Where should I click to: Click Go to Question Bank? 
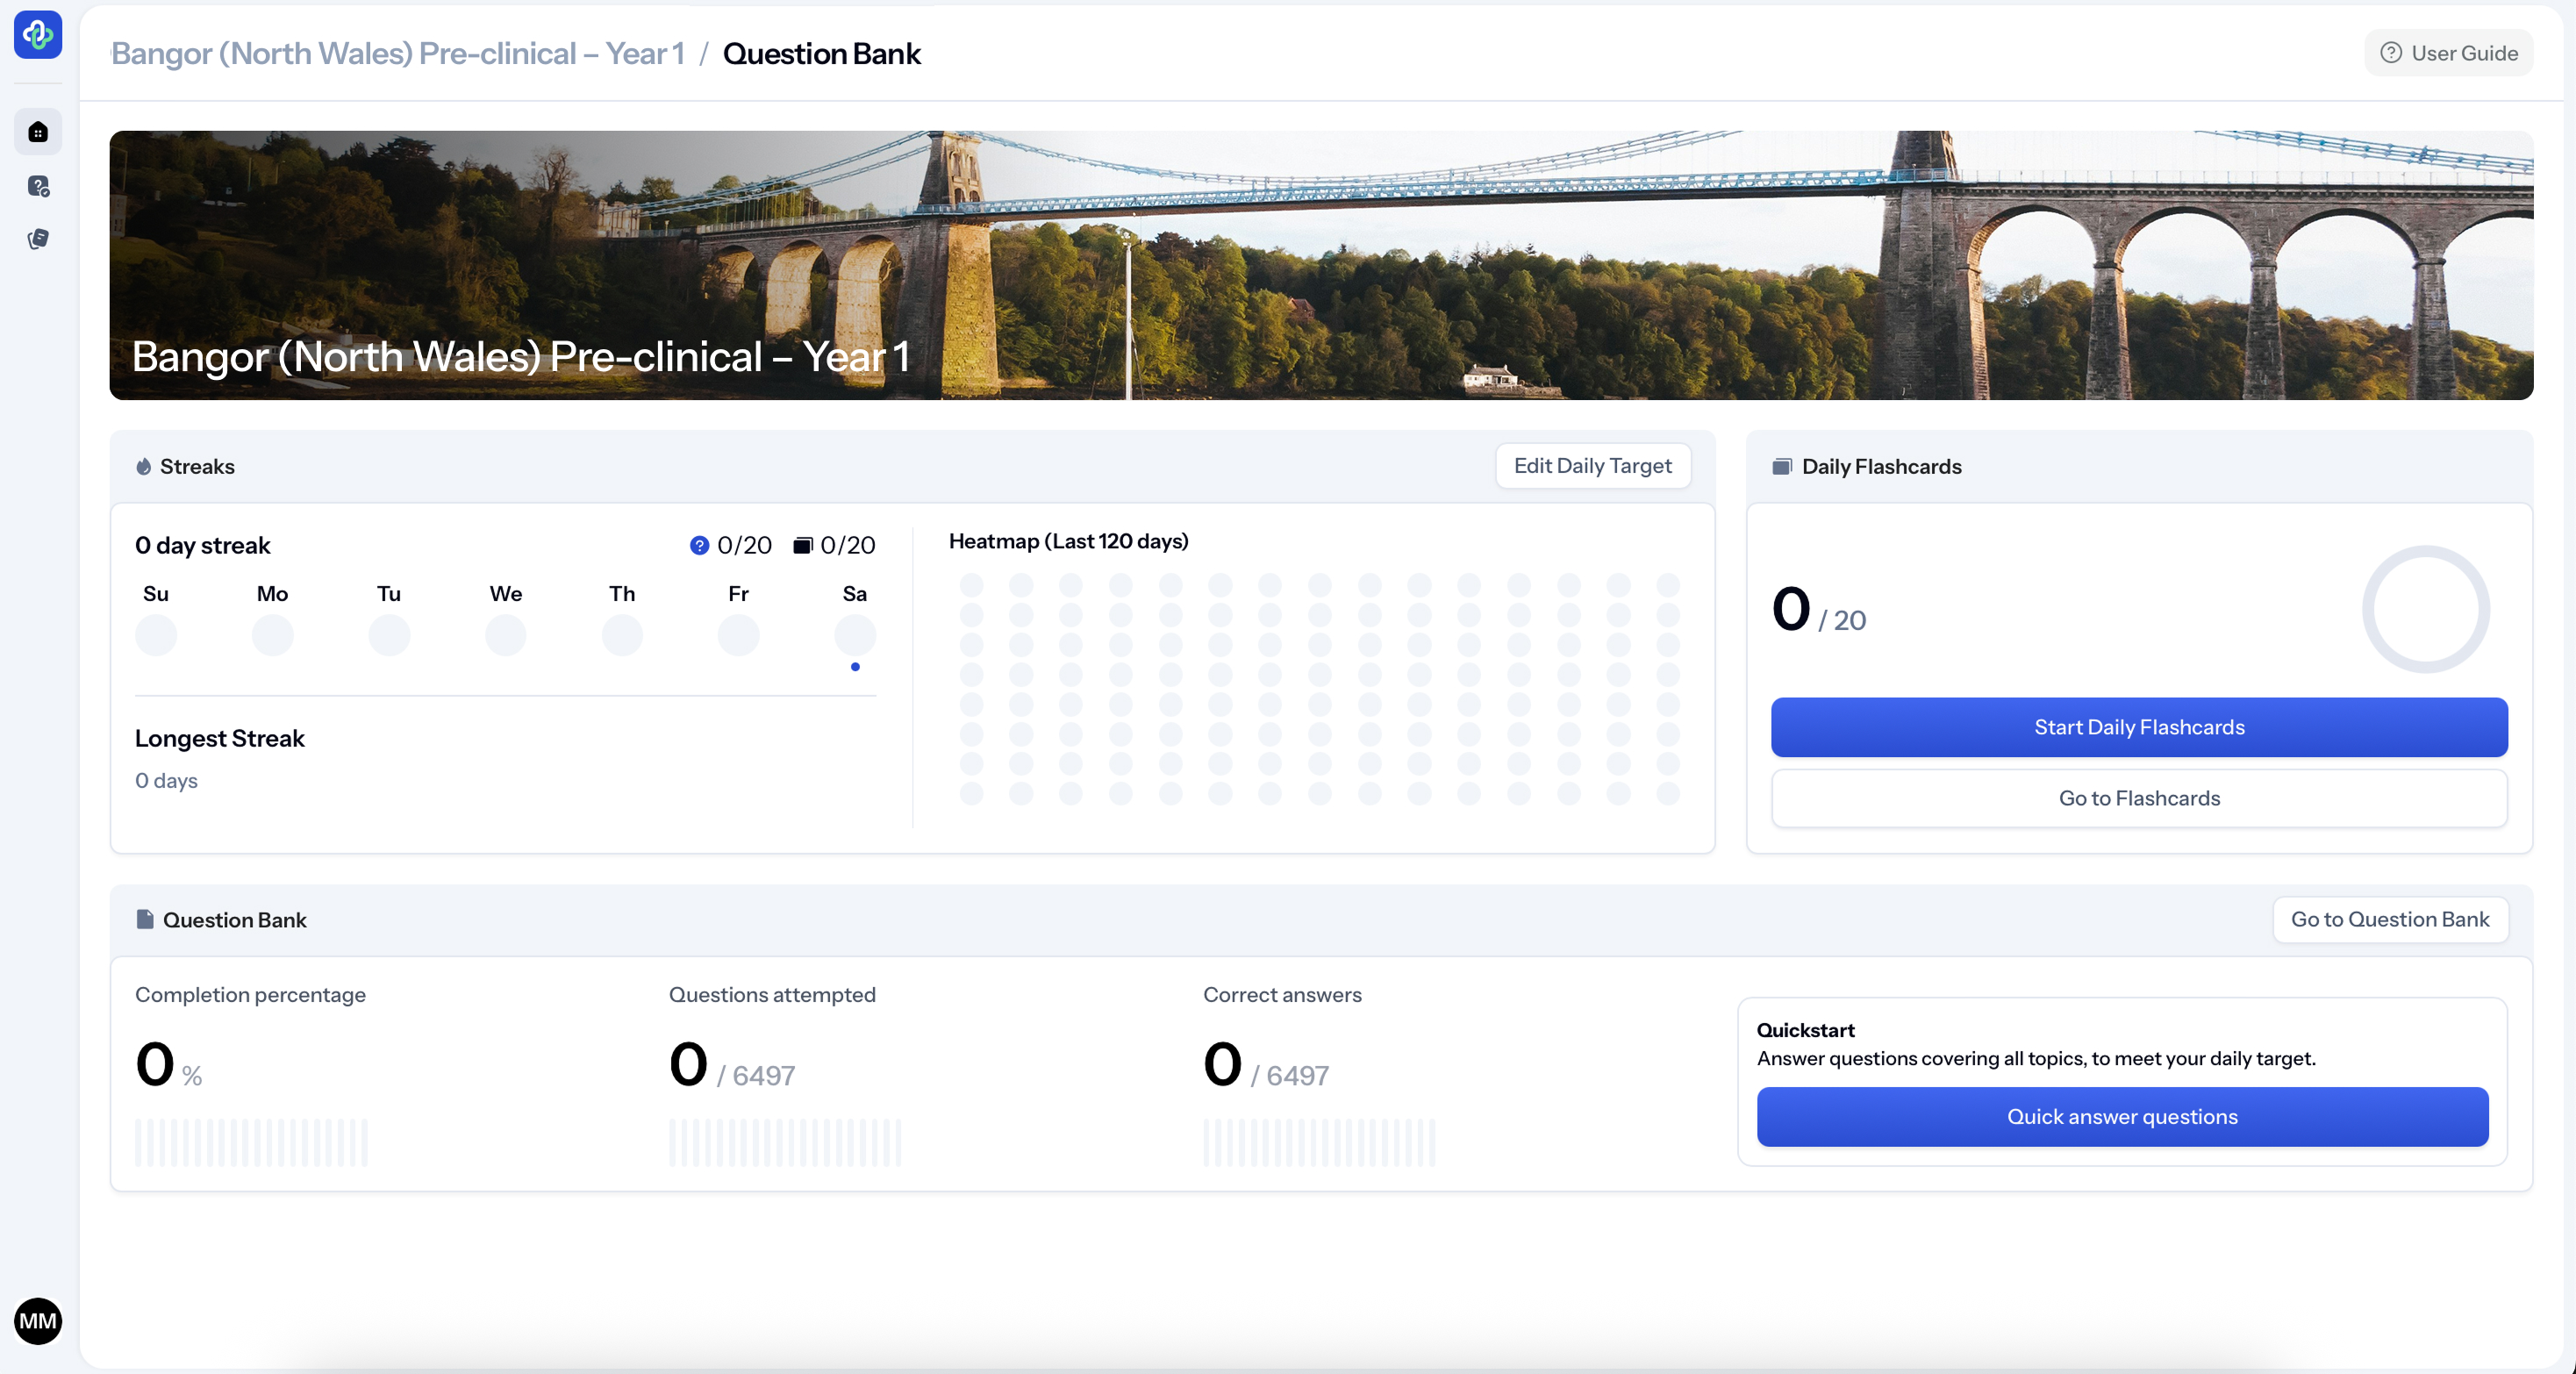(x=2389, y=919)
